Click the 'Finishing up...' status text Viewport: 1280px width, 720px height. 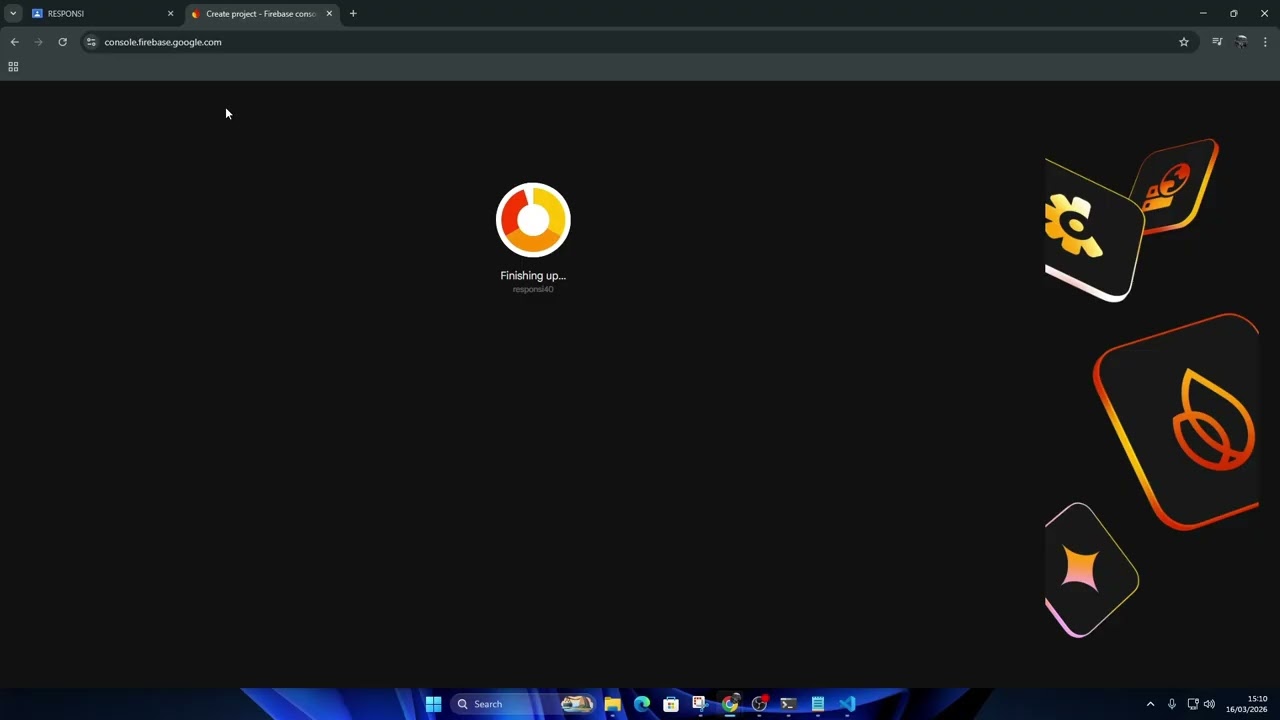[x=533, y=276]
